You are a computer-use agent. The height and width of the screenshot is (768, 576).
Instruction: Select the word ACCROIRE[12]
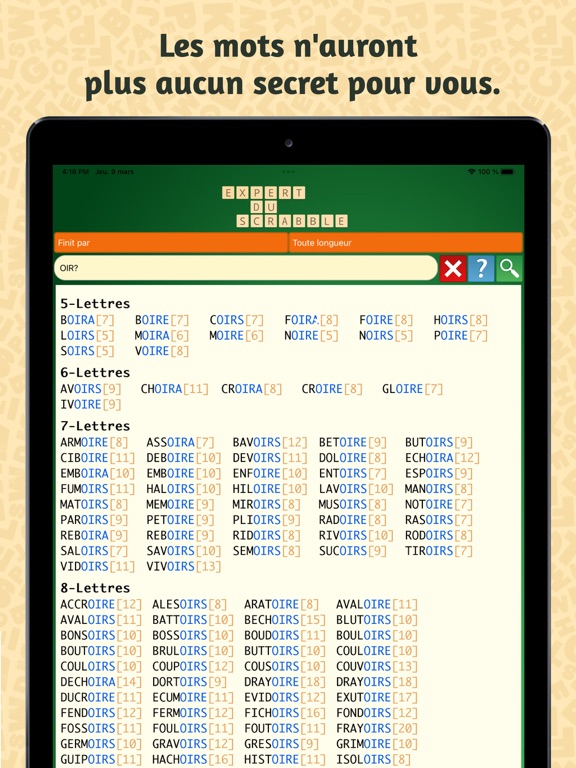click(x=101, y=604)
